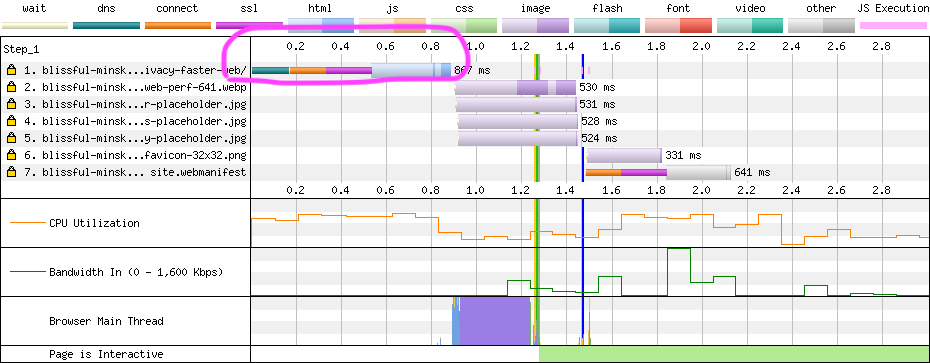The width and height of the screenshot is (930, 363).
Task: Click the green Page is Interactive bar
Action: (734, 355)
